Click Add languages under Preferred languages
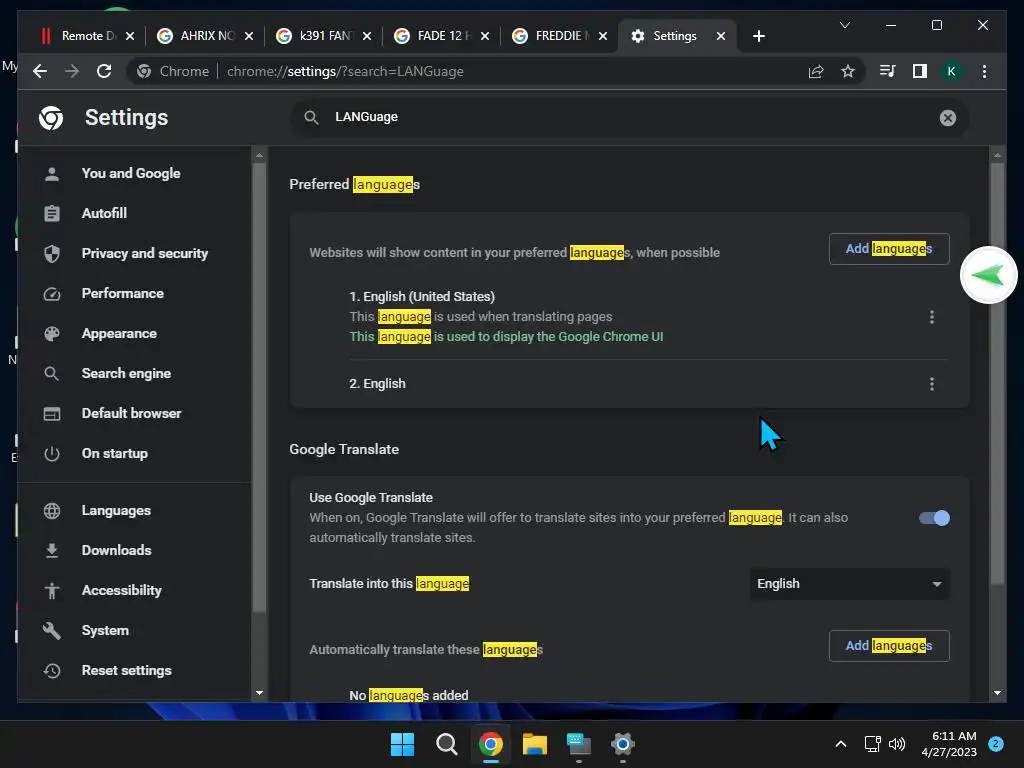The height and width of the screenshot is (768, 1024). [889, 249]
